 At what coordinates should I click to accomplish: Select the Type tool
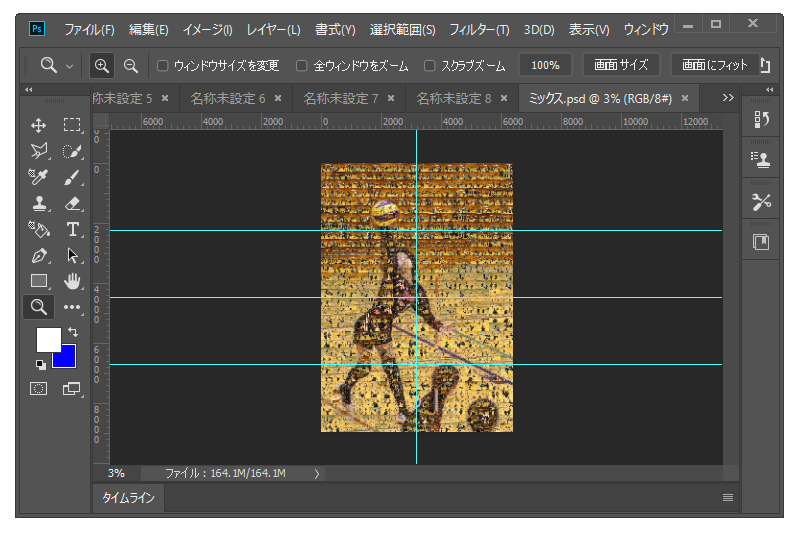72,230
